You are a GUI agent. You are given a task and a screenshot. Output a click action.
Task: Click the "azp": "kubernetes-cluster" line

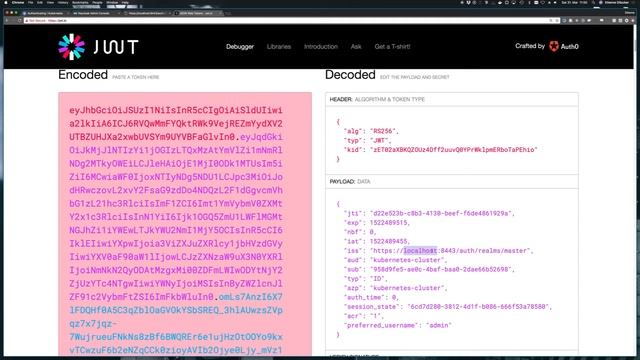(x=396, y=288)
